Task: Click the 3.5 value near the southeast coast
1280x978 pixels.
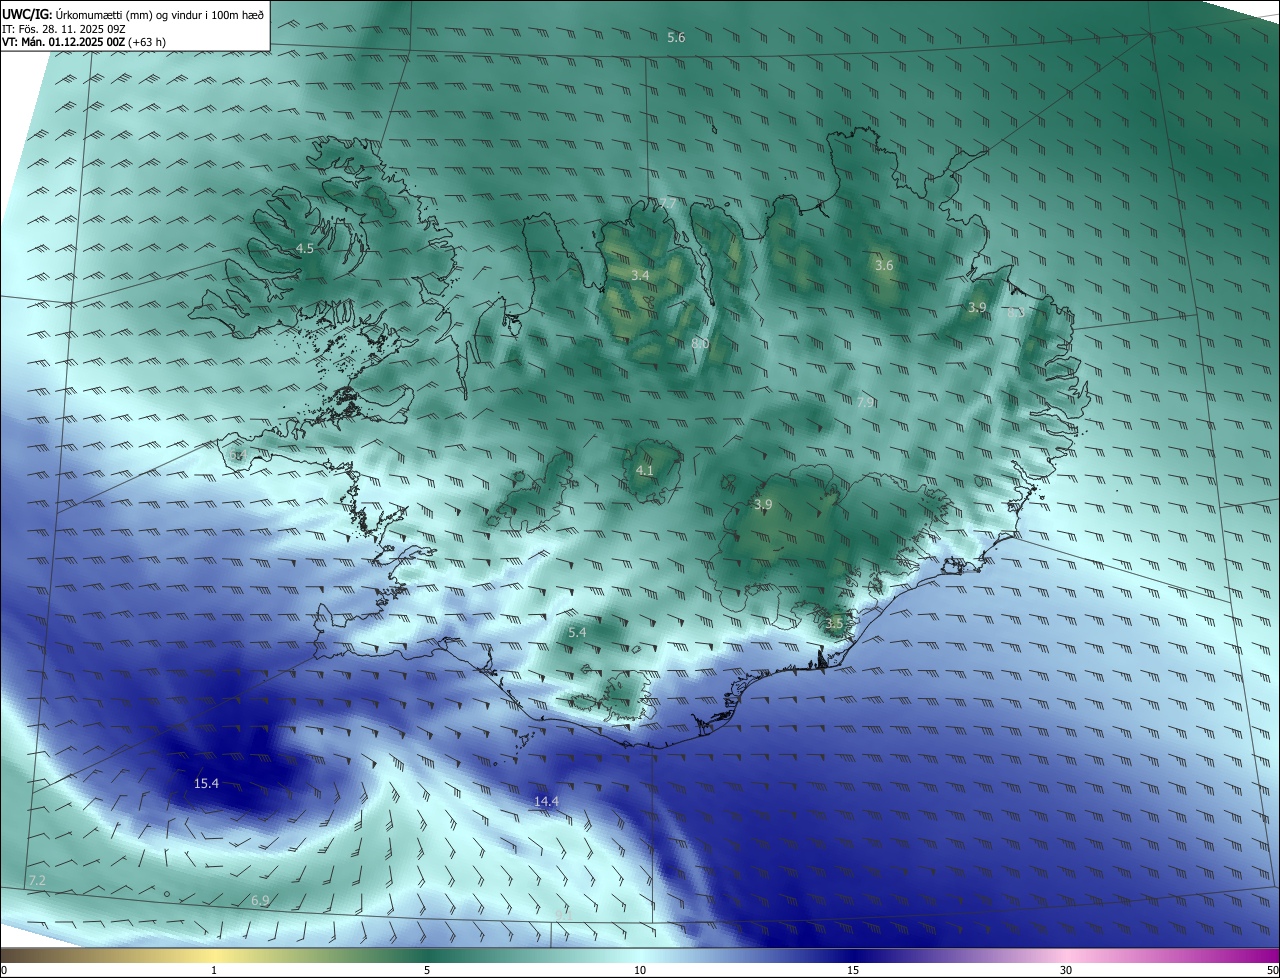Action: (x=834, y=623)
